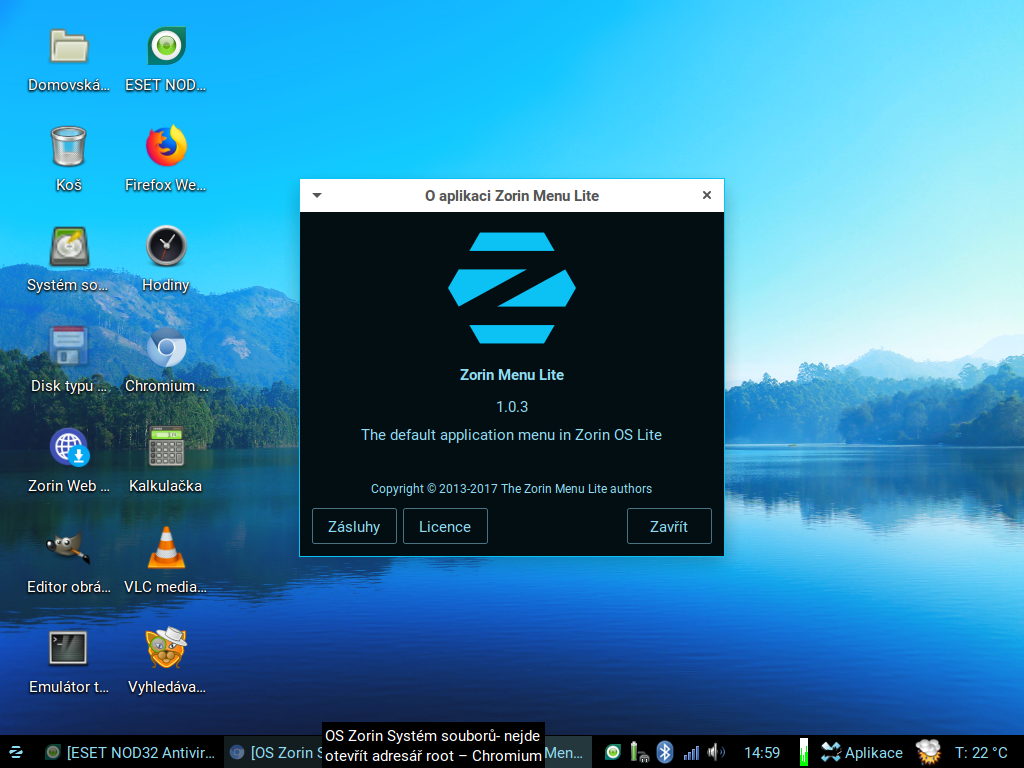Close the About Zorin Menu Lite dialog

click(707, 195)
